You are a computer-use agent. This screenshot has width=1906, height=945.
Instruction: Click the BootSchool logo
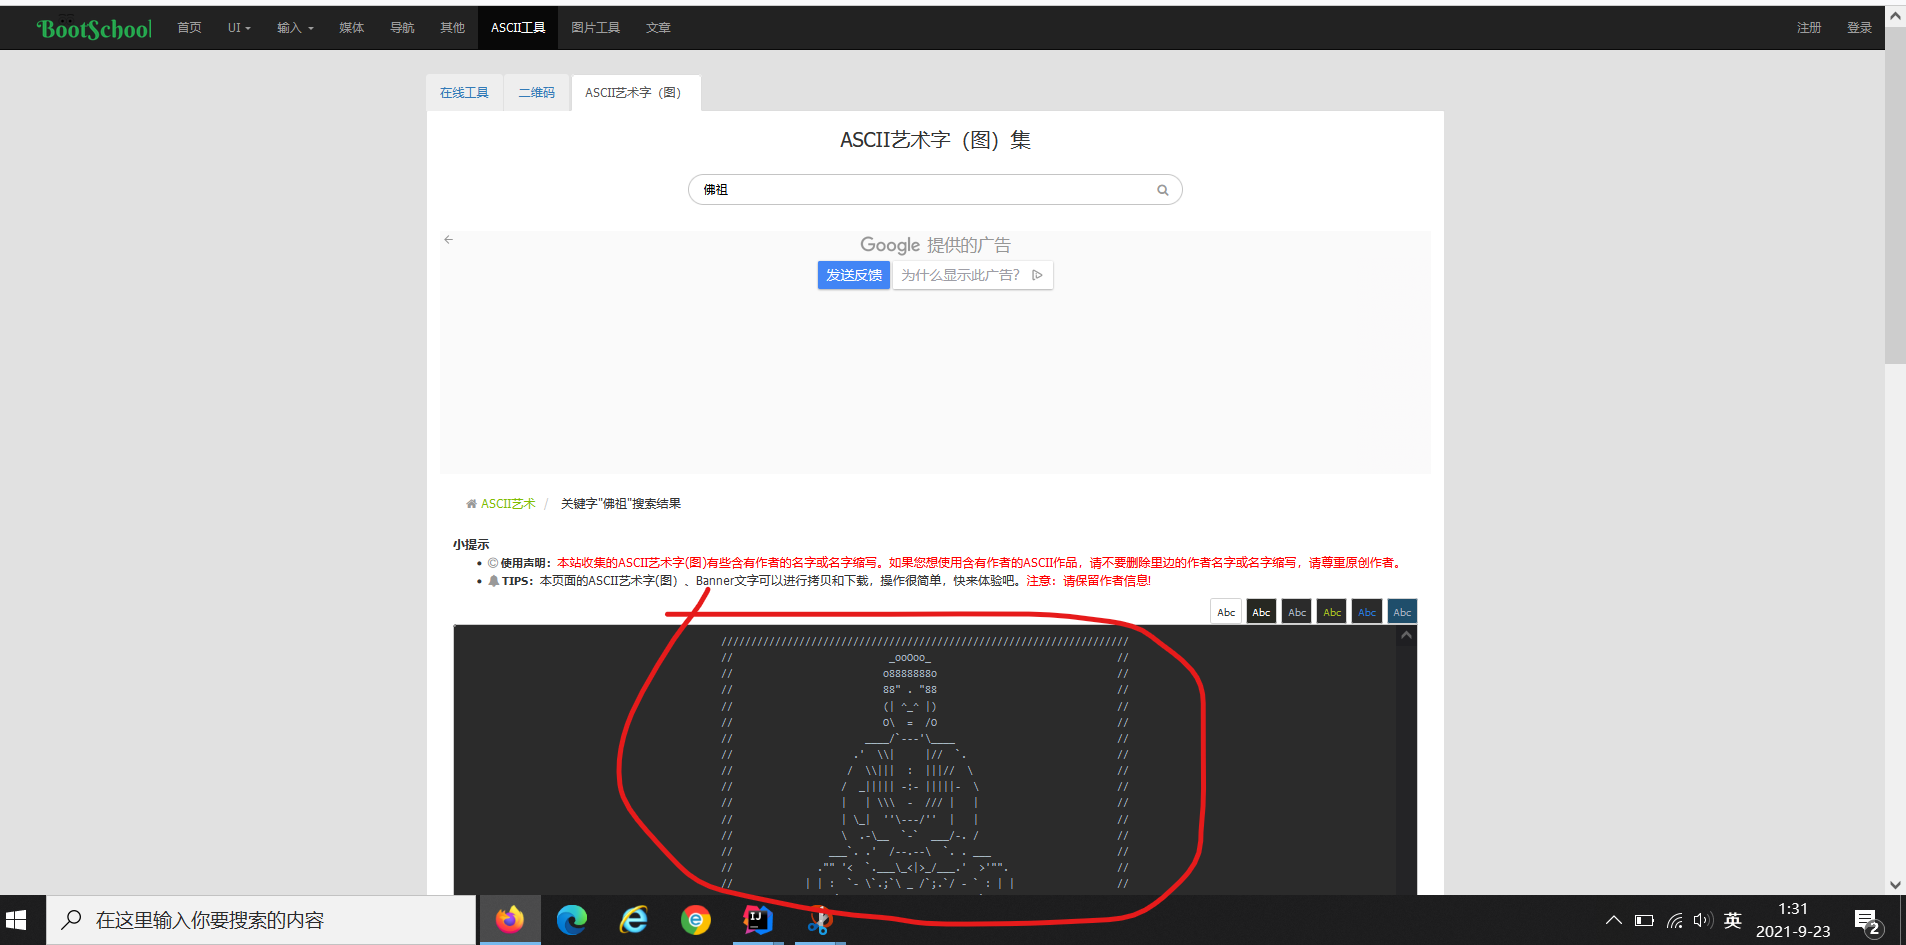pos(93,27)
